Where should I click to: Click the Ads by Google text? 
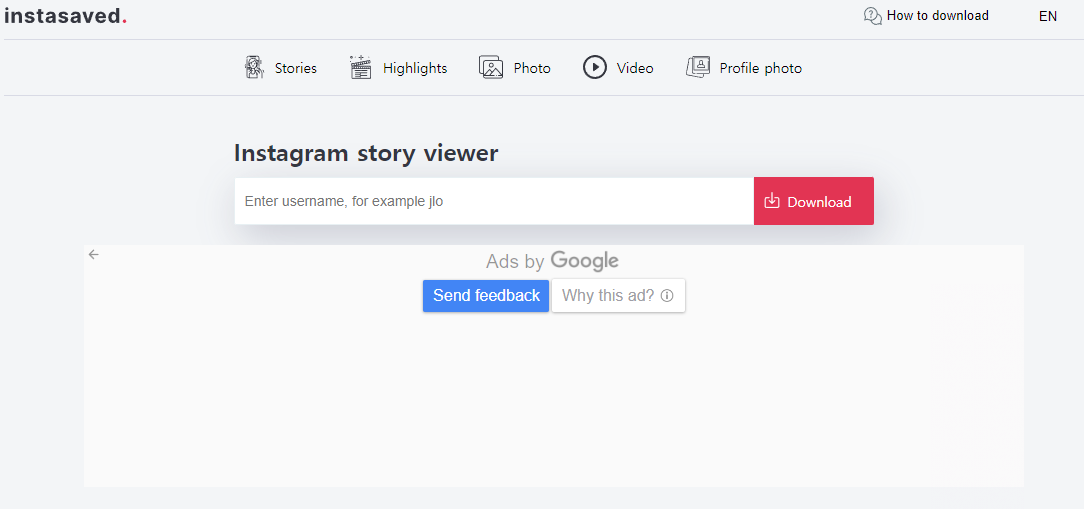(x=552, y=261)
